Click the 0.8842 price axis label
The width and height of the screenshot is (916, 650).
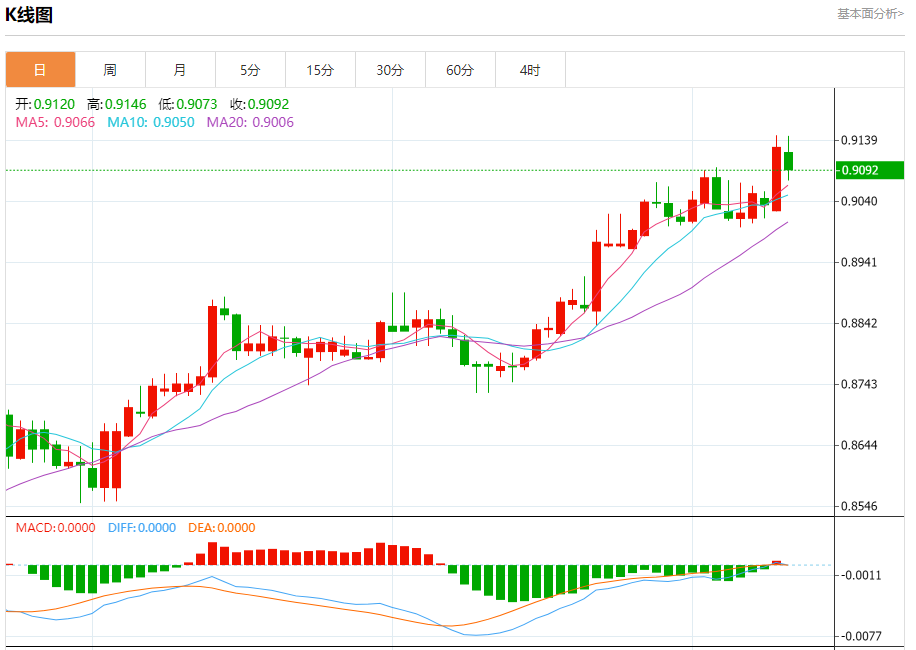(x=859, y=324)
